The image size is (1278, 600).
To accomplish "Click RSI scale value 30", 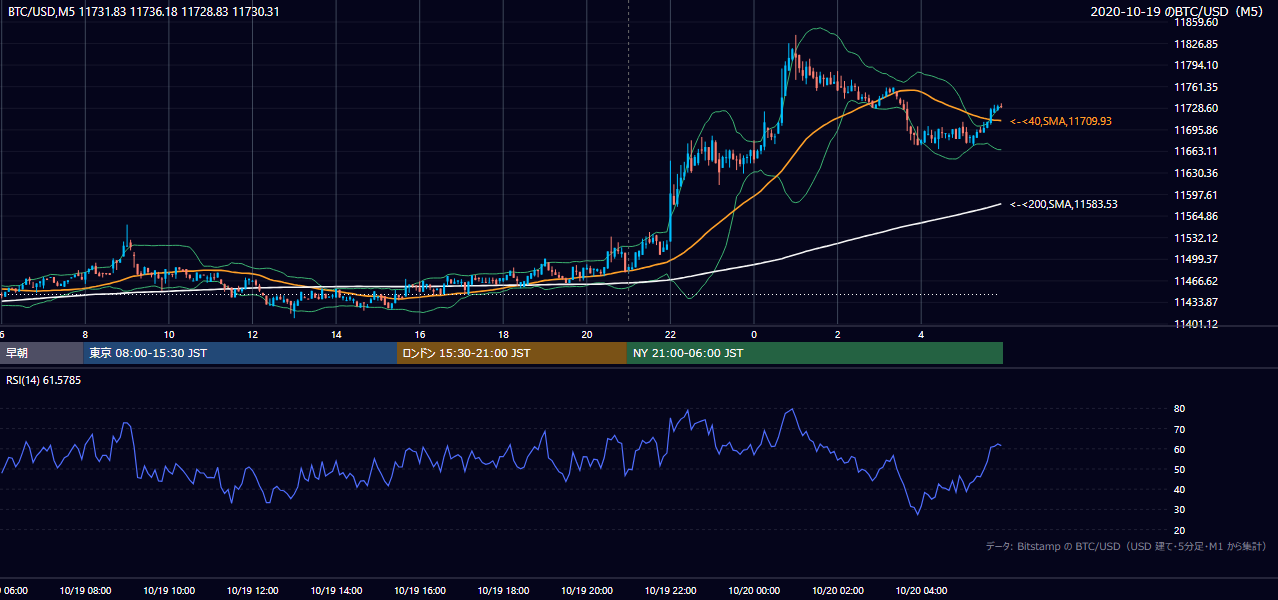I will coord(1180,510).
